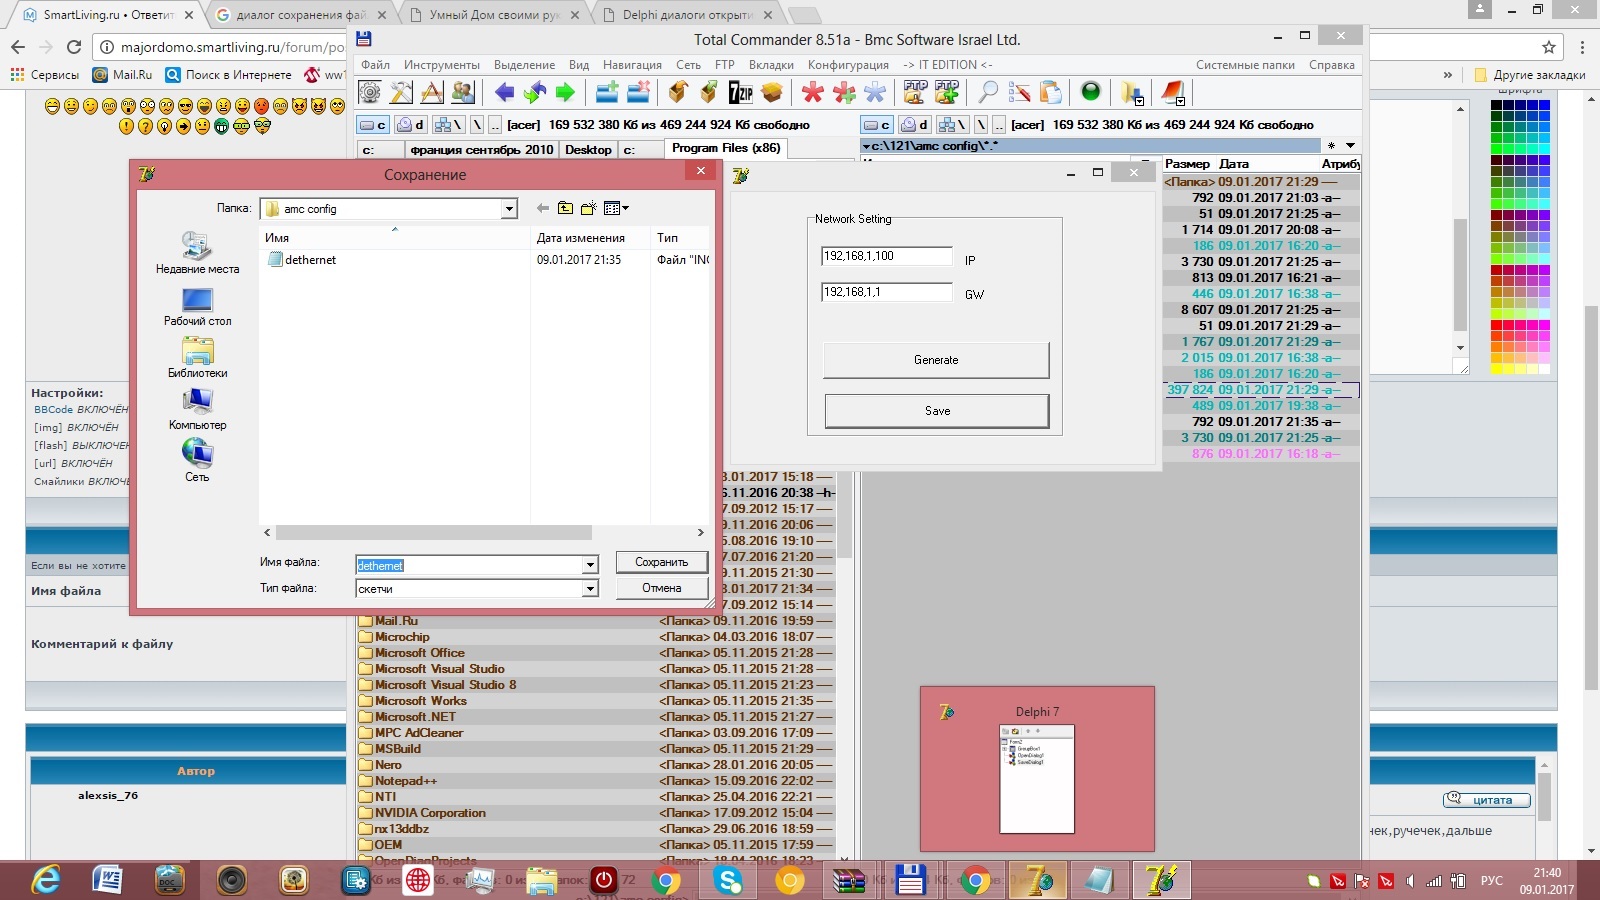Screen dimensions: 1600x900
Task: Click the blue back arrow in toolbar
Action: (x=504, y=93)
